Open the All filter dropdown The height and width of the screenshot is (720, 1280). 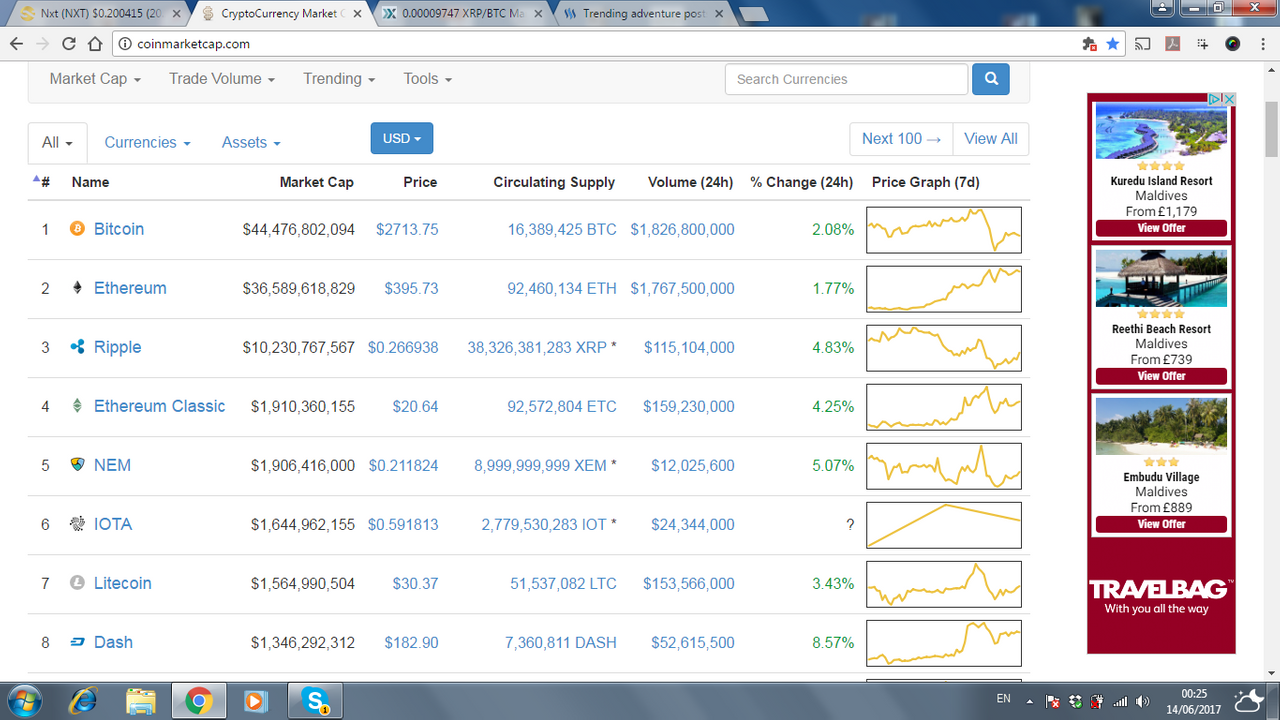[57, 143]
